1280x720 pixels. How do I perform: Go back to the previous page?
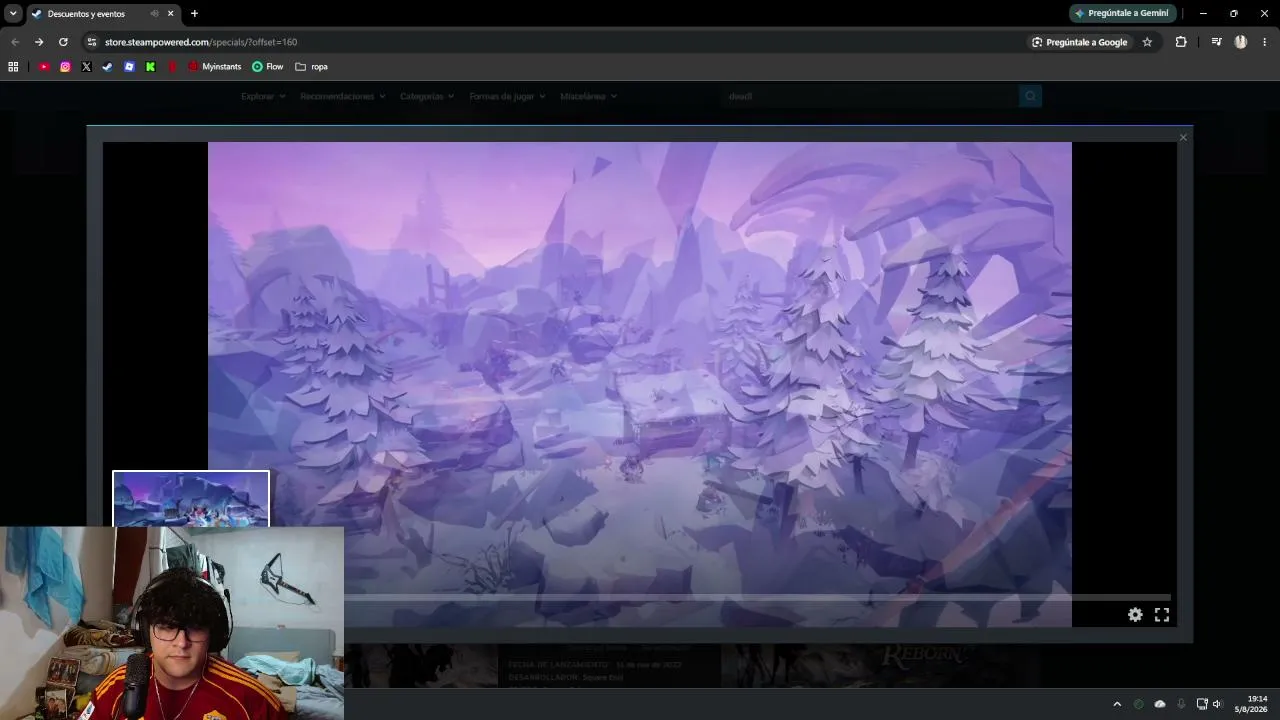click(14, 42)
